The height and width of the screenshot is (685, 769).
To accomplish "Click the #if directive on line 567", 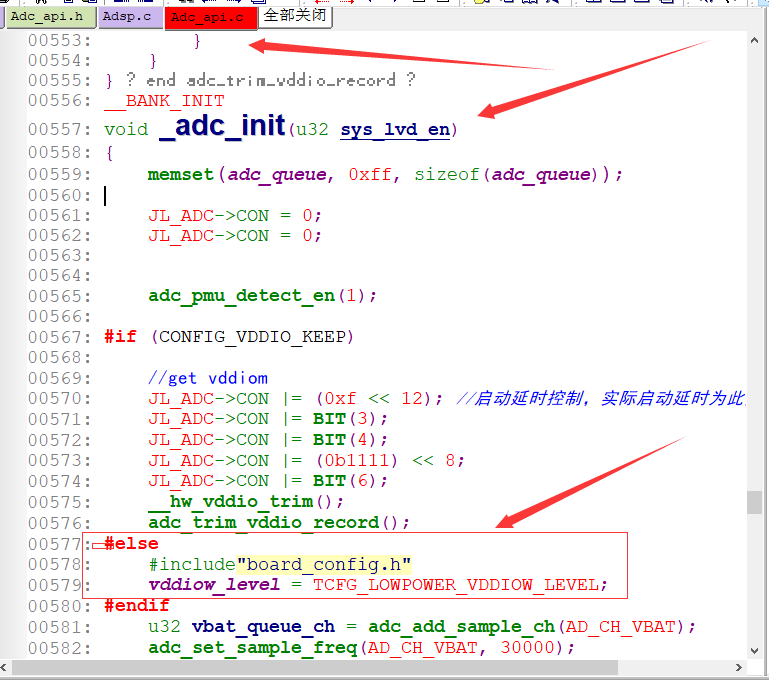I will 120,337.
